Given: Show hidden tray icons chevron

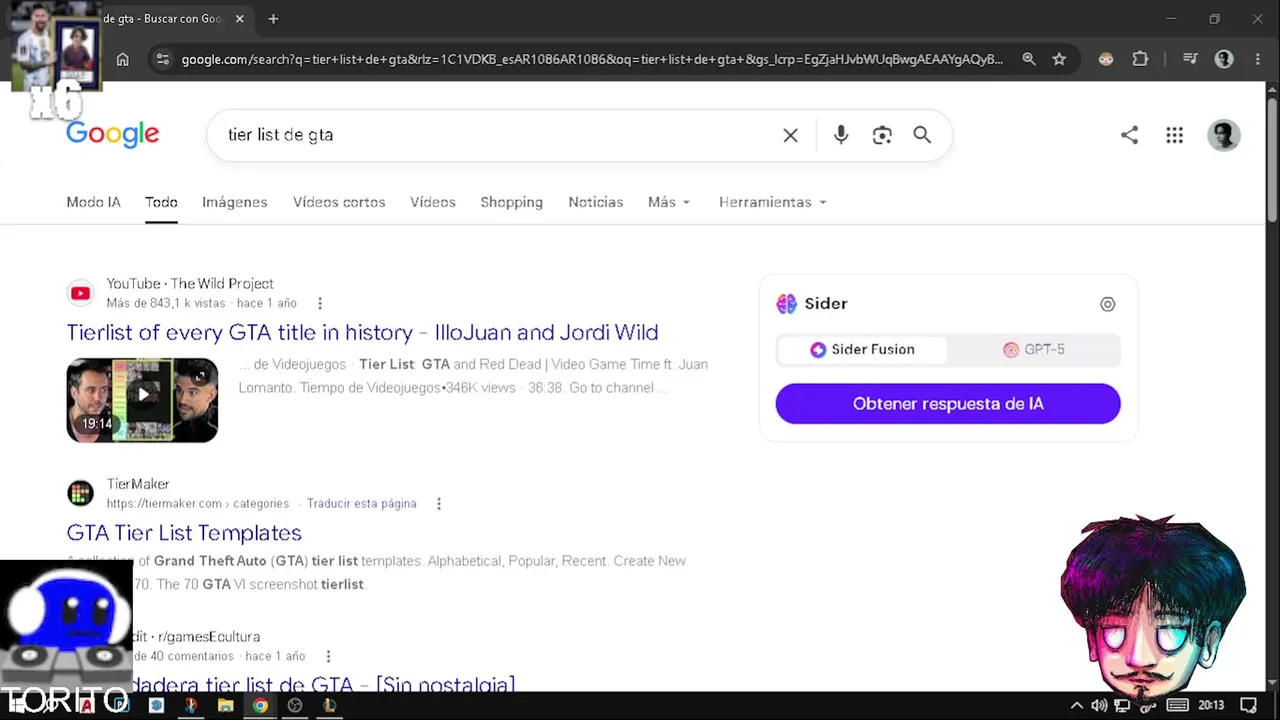Looking at the screenshot, I should click(x=1076, y=705).
